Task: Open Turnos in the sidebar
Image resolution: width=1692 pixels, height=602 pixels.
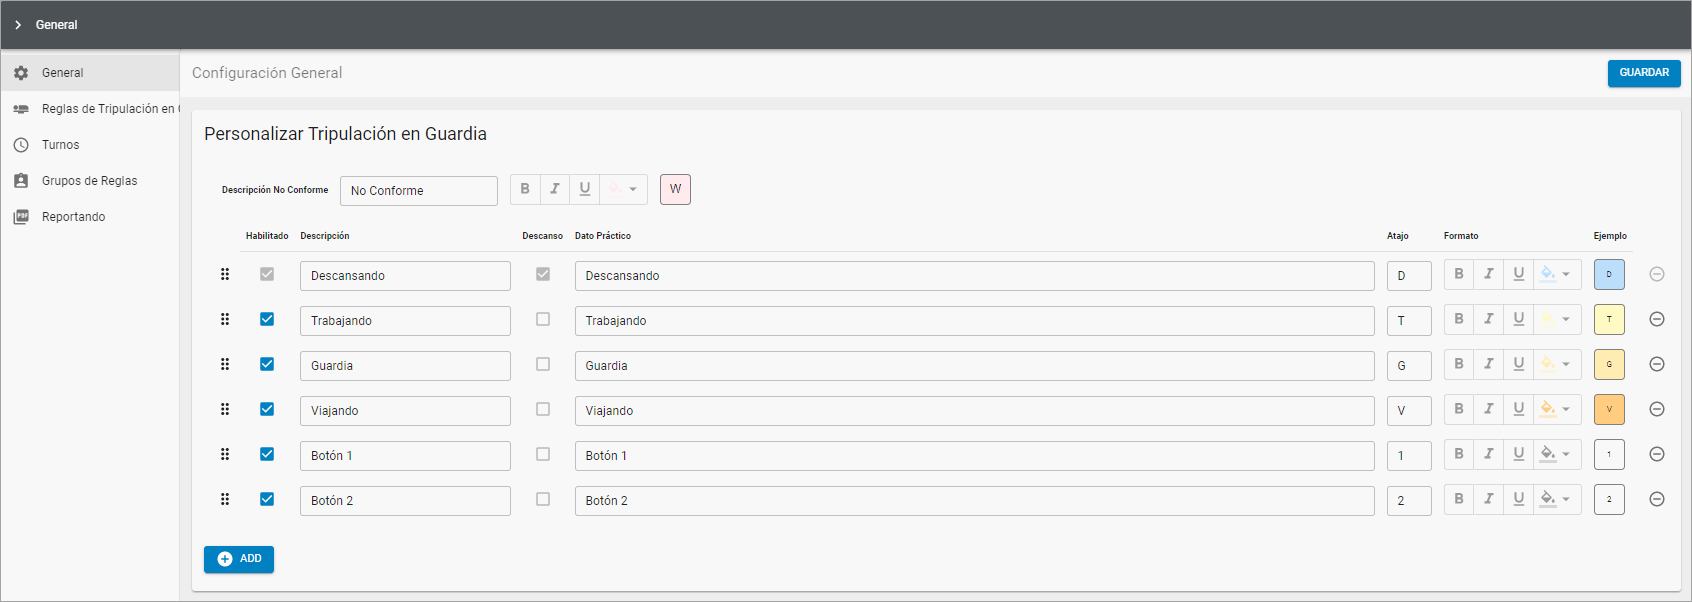Action: point(90,145)
